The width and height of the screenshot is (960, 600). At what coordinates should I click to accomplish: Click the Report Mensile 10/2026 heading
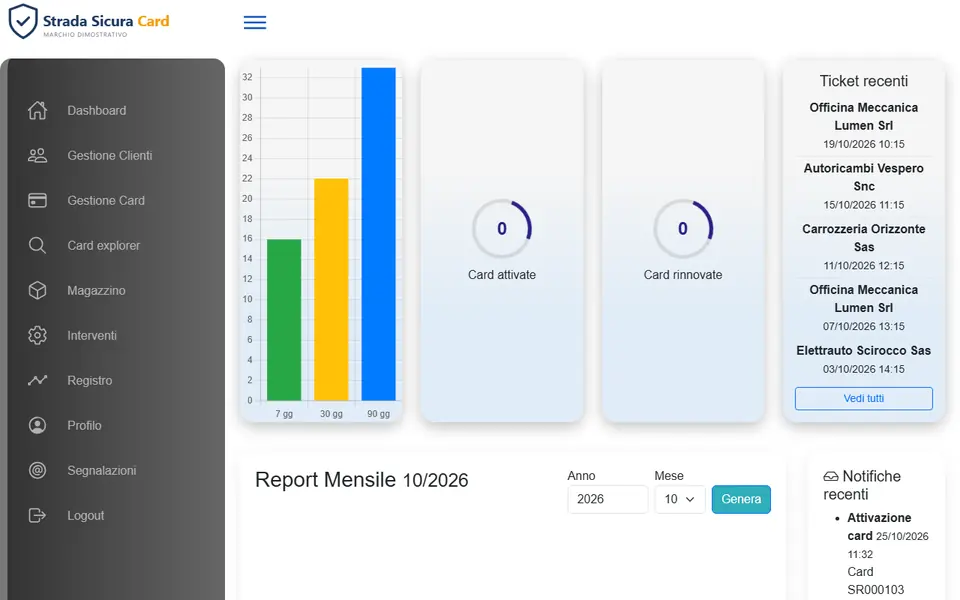pos(362,480)
